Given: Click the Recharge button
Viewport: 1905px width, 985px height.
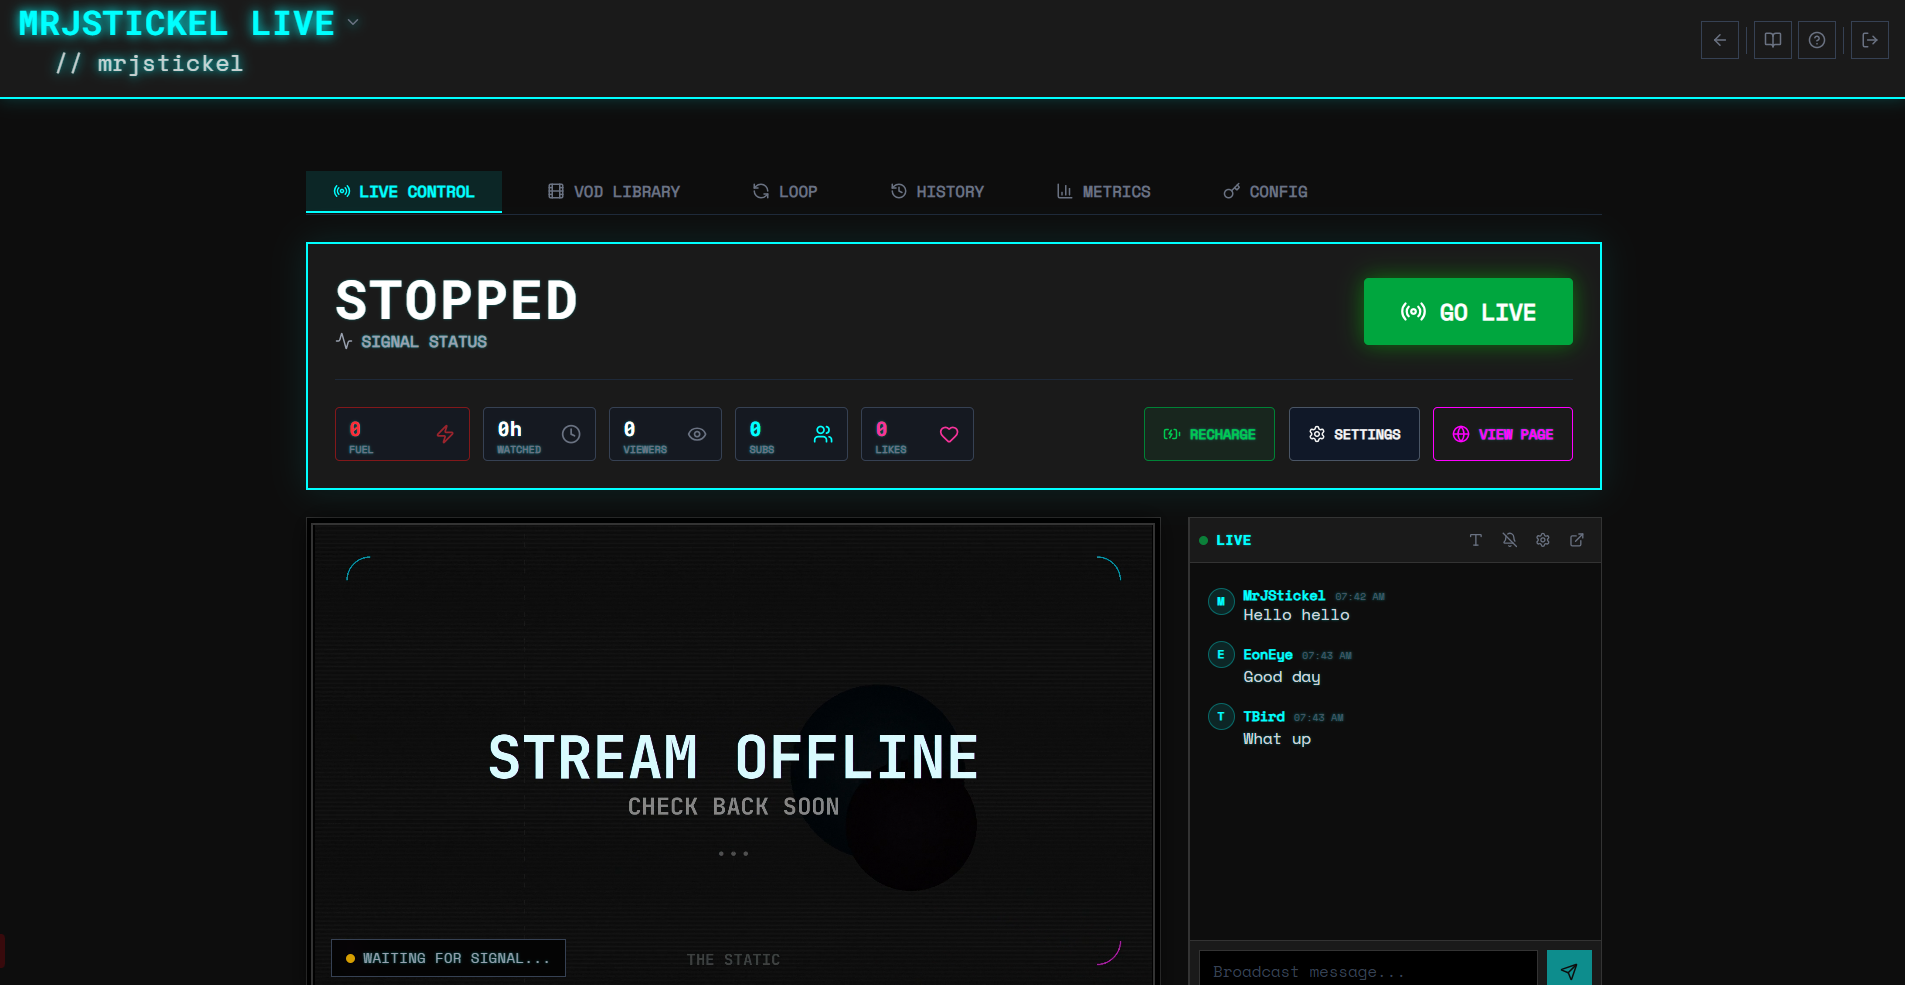Looking at the screenshot, I should click(1209, 434).
